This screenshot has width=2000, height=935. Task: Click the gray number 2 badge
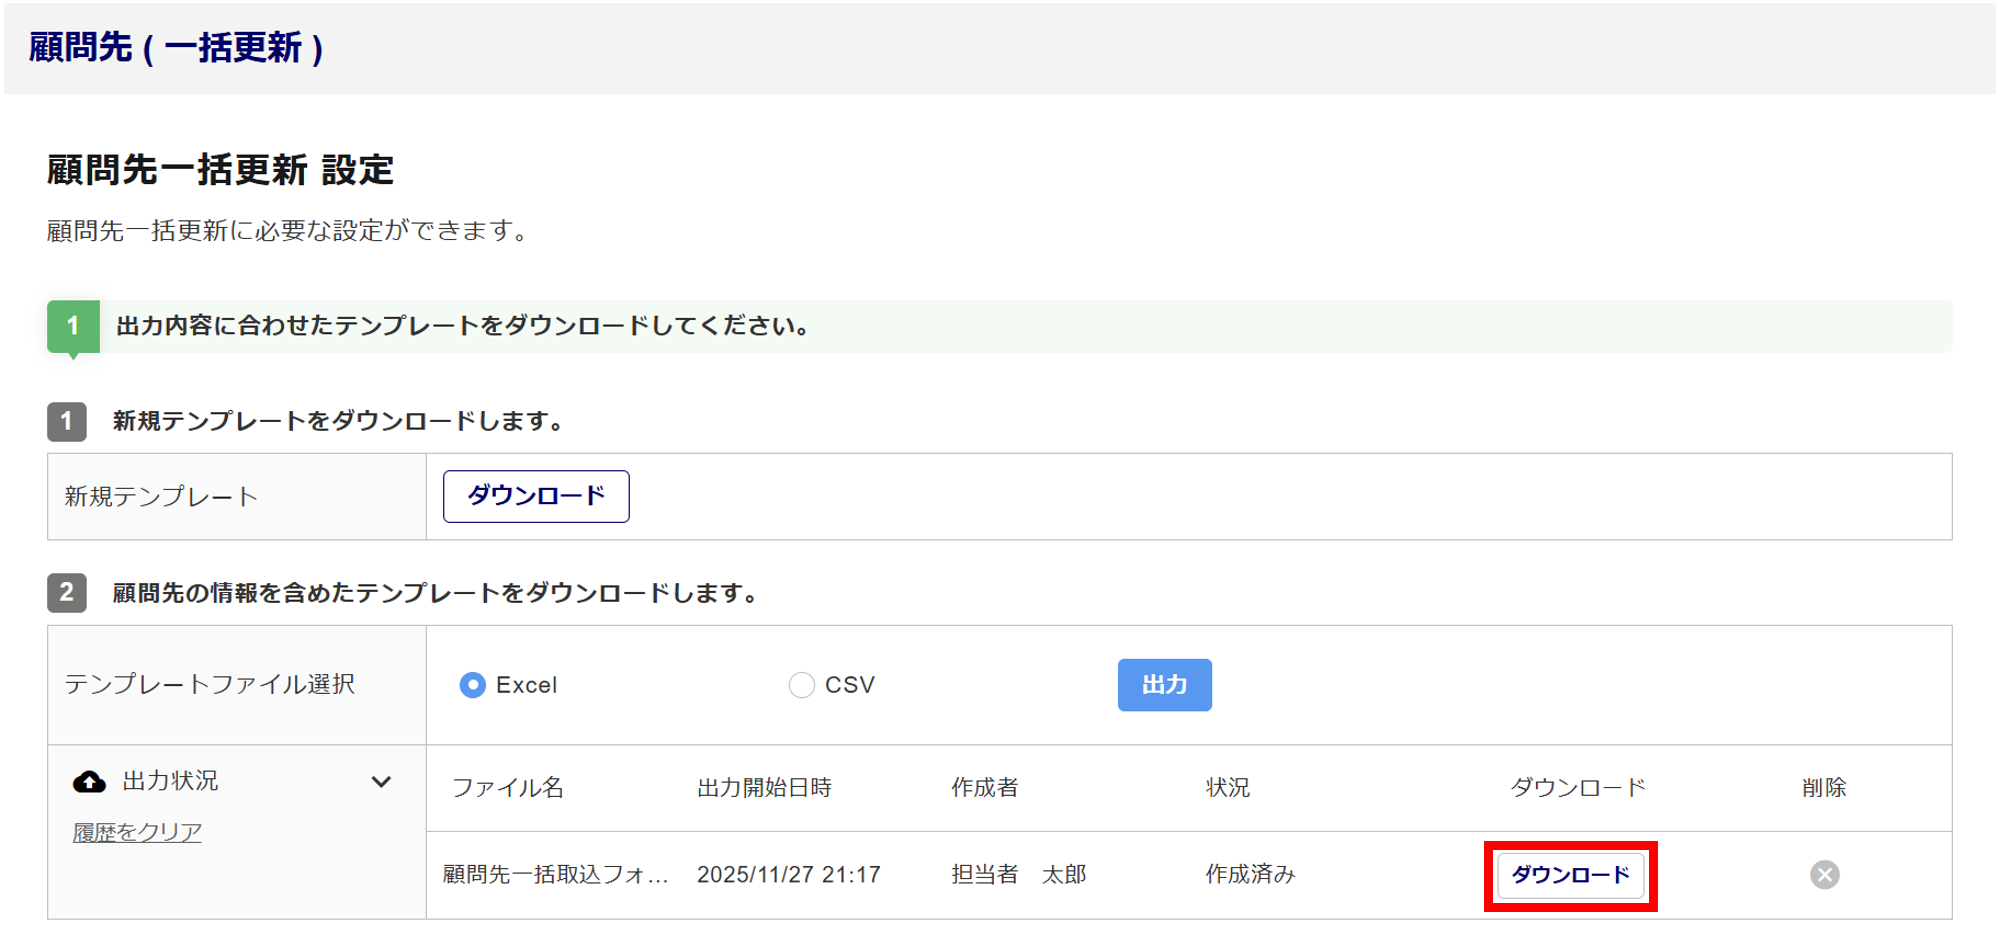[x=67, y=593]
